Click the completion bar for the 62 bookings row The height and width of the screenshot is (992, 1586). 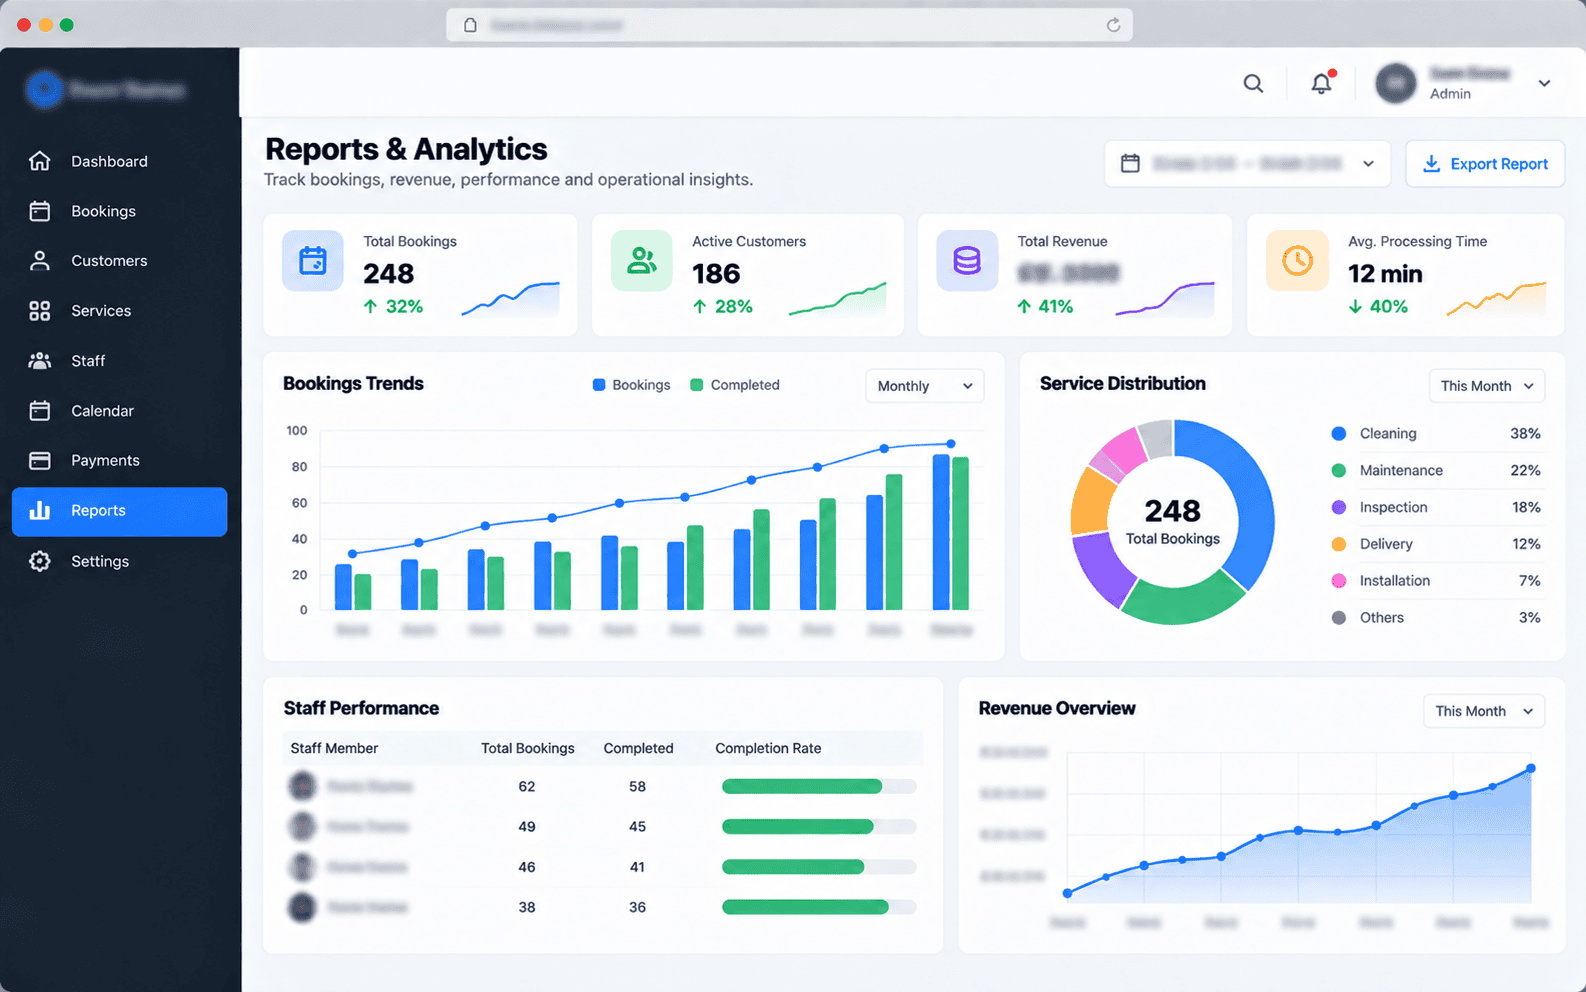819,787
